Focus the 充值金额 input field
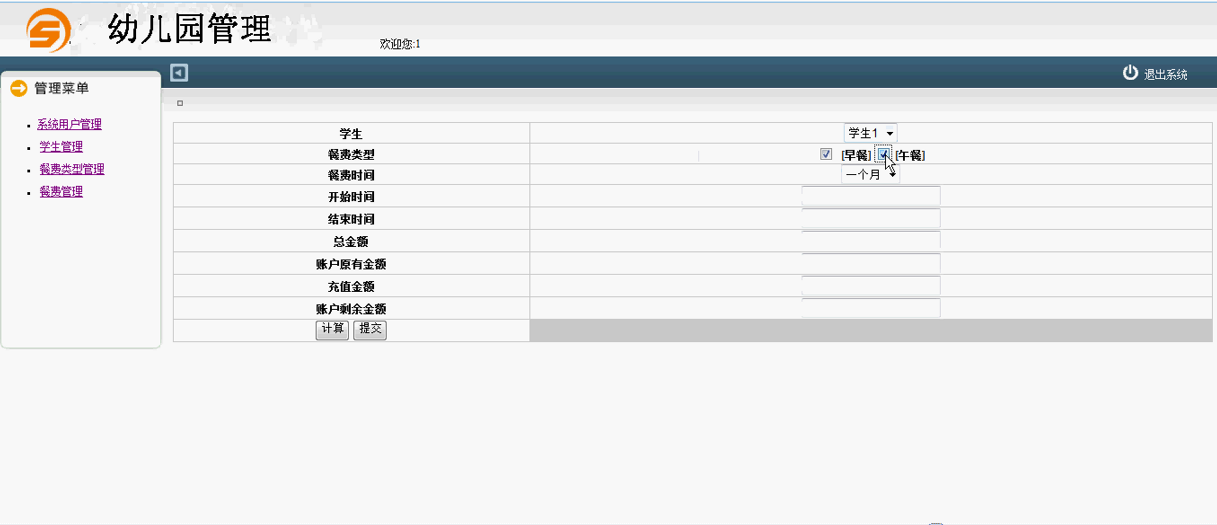 click(x=871, y=286)
